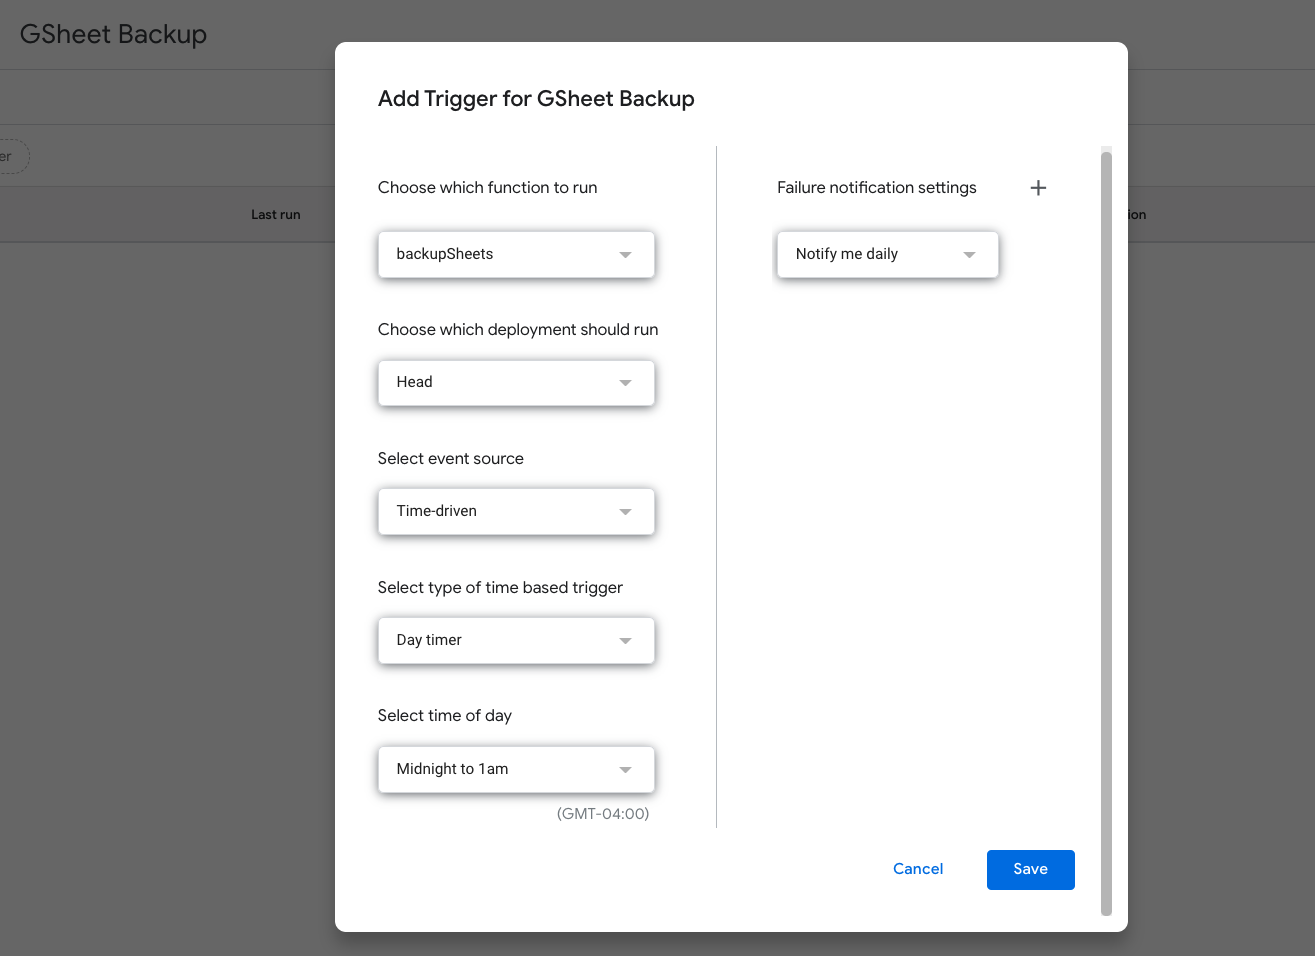Click the caret arrow beside Day timer
1315x956 pixels.
(x=625, y=641)
